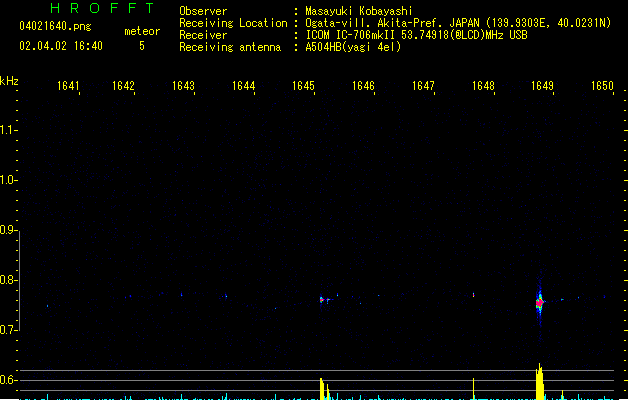Image resolution: width=629 pixels, height=400 pixels.
Task: Click the 'Receiving antenna' field label
Action: pos(230,47)
